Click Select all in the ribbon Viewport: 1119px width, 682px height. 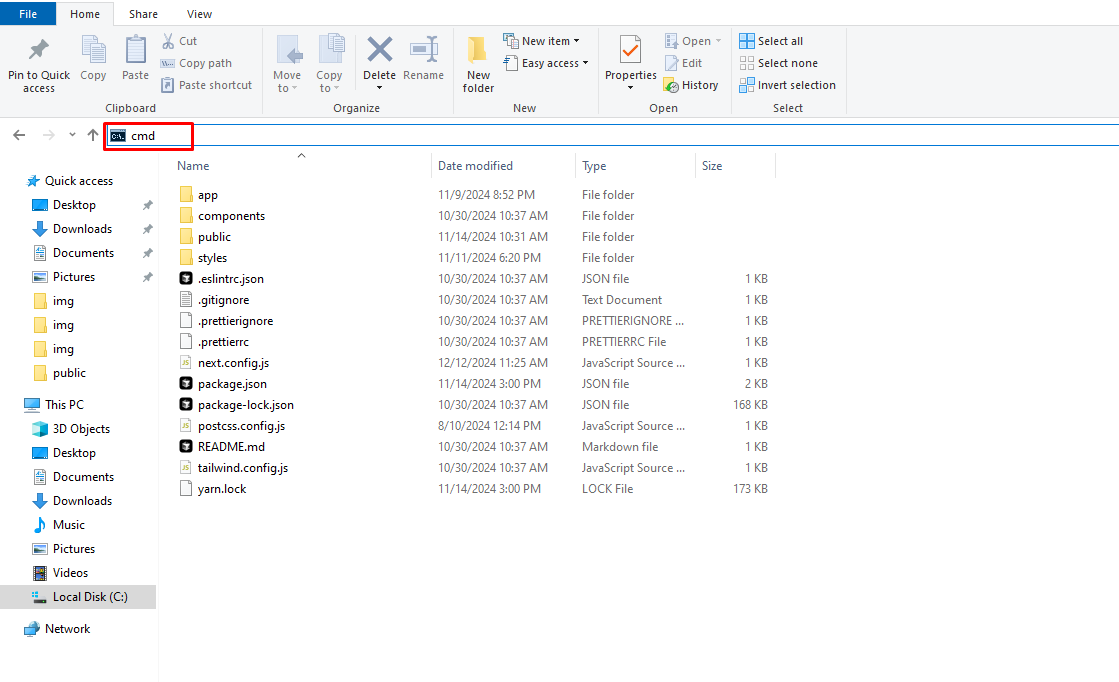[771, 41]
